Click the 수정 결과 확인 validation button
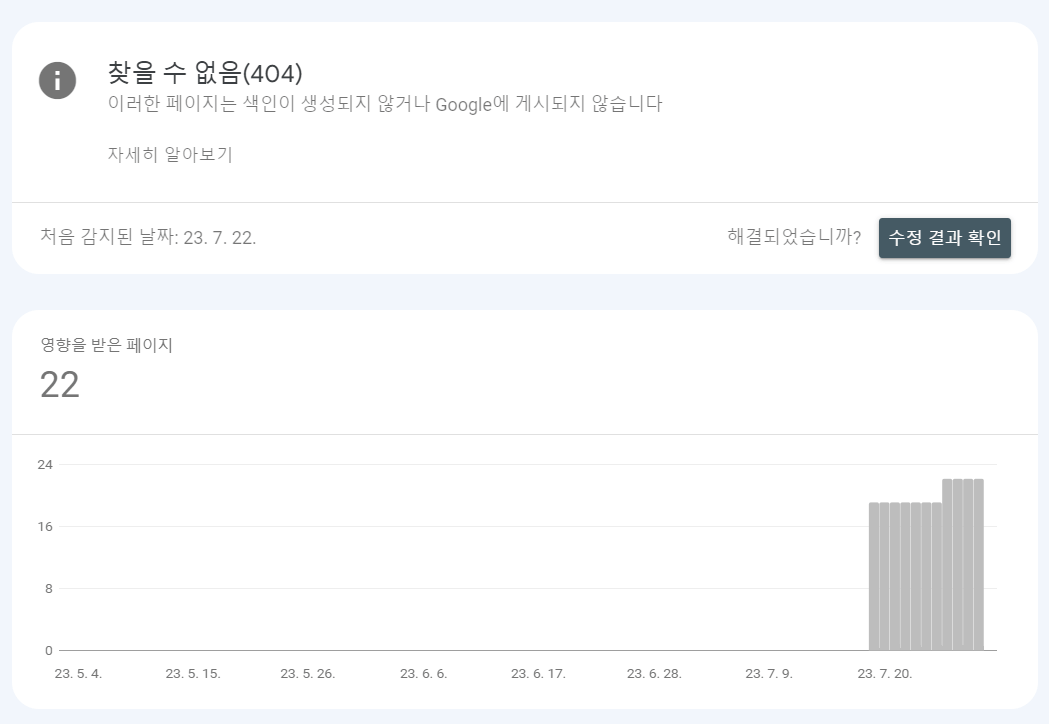 pyautogui.click(x=944, y=238)
